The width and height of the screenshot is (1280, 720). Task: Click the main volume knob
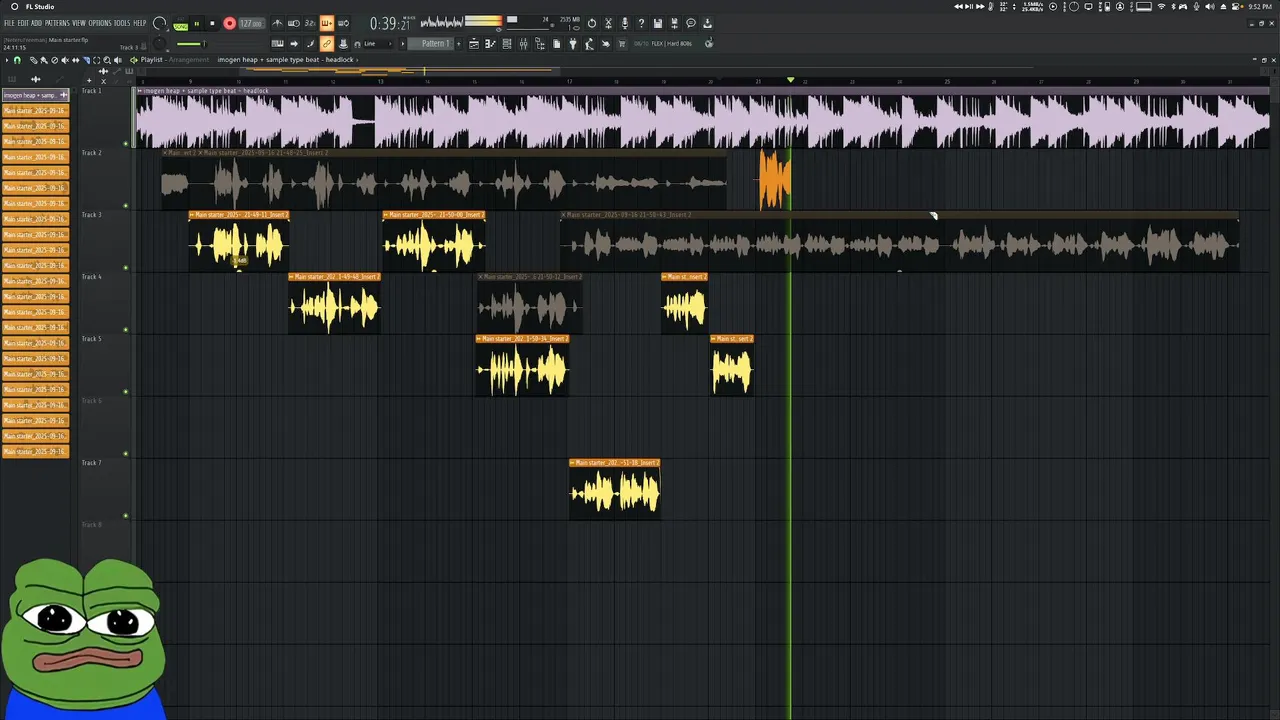(159, 23)
